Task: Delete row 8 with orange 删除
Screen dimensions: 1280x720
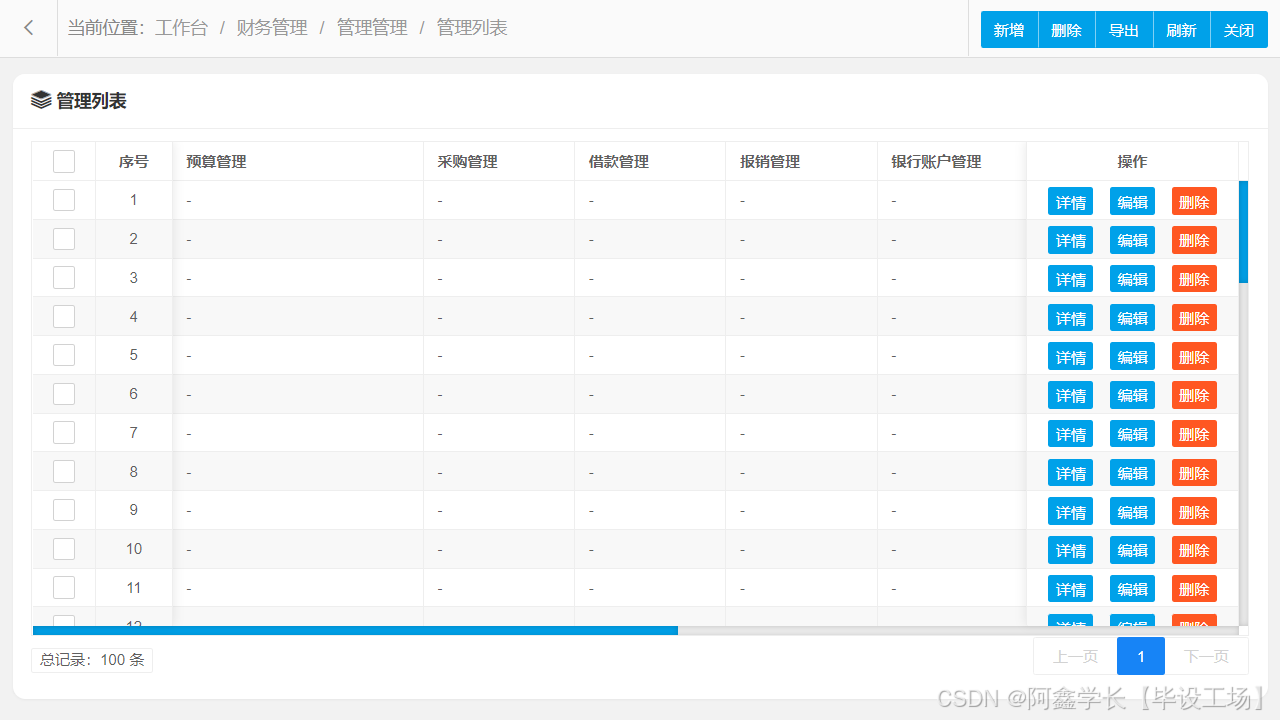Action: point(1194,473)
